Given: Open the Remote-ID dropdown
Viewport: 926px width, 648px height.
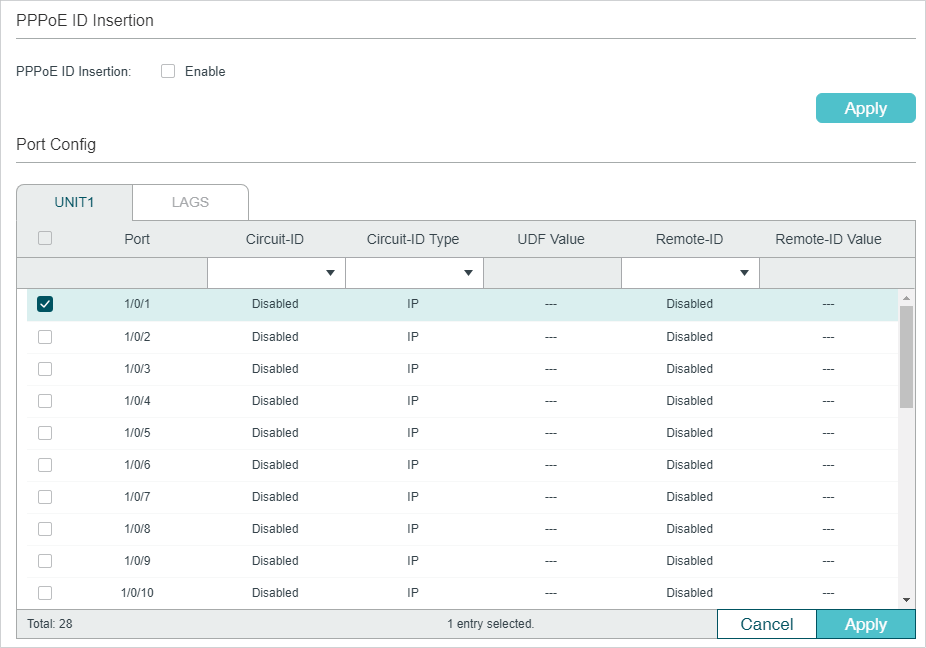Looking at the screenshot, I should point(690,273).
